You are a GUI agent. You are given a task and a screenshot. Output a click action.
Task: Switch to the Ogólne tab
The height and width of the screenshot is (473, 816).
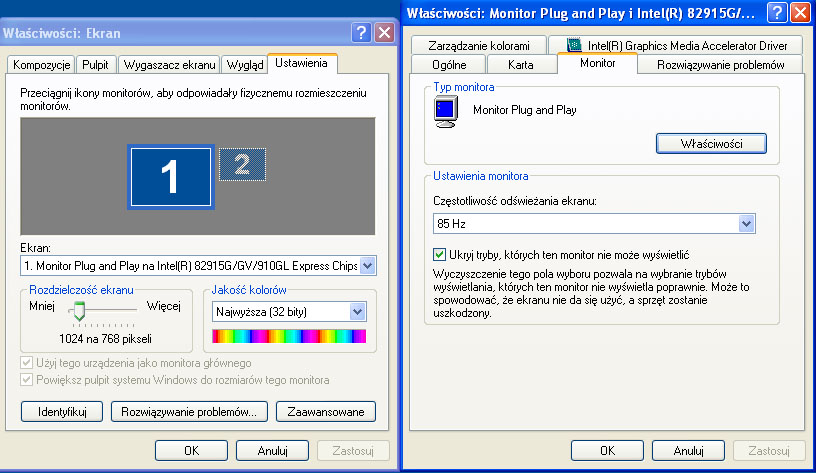449,65
